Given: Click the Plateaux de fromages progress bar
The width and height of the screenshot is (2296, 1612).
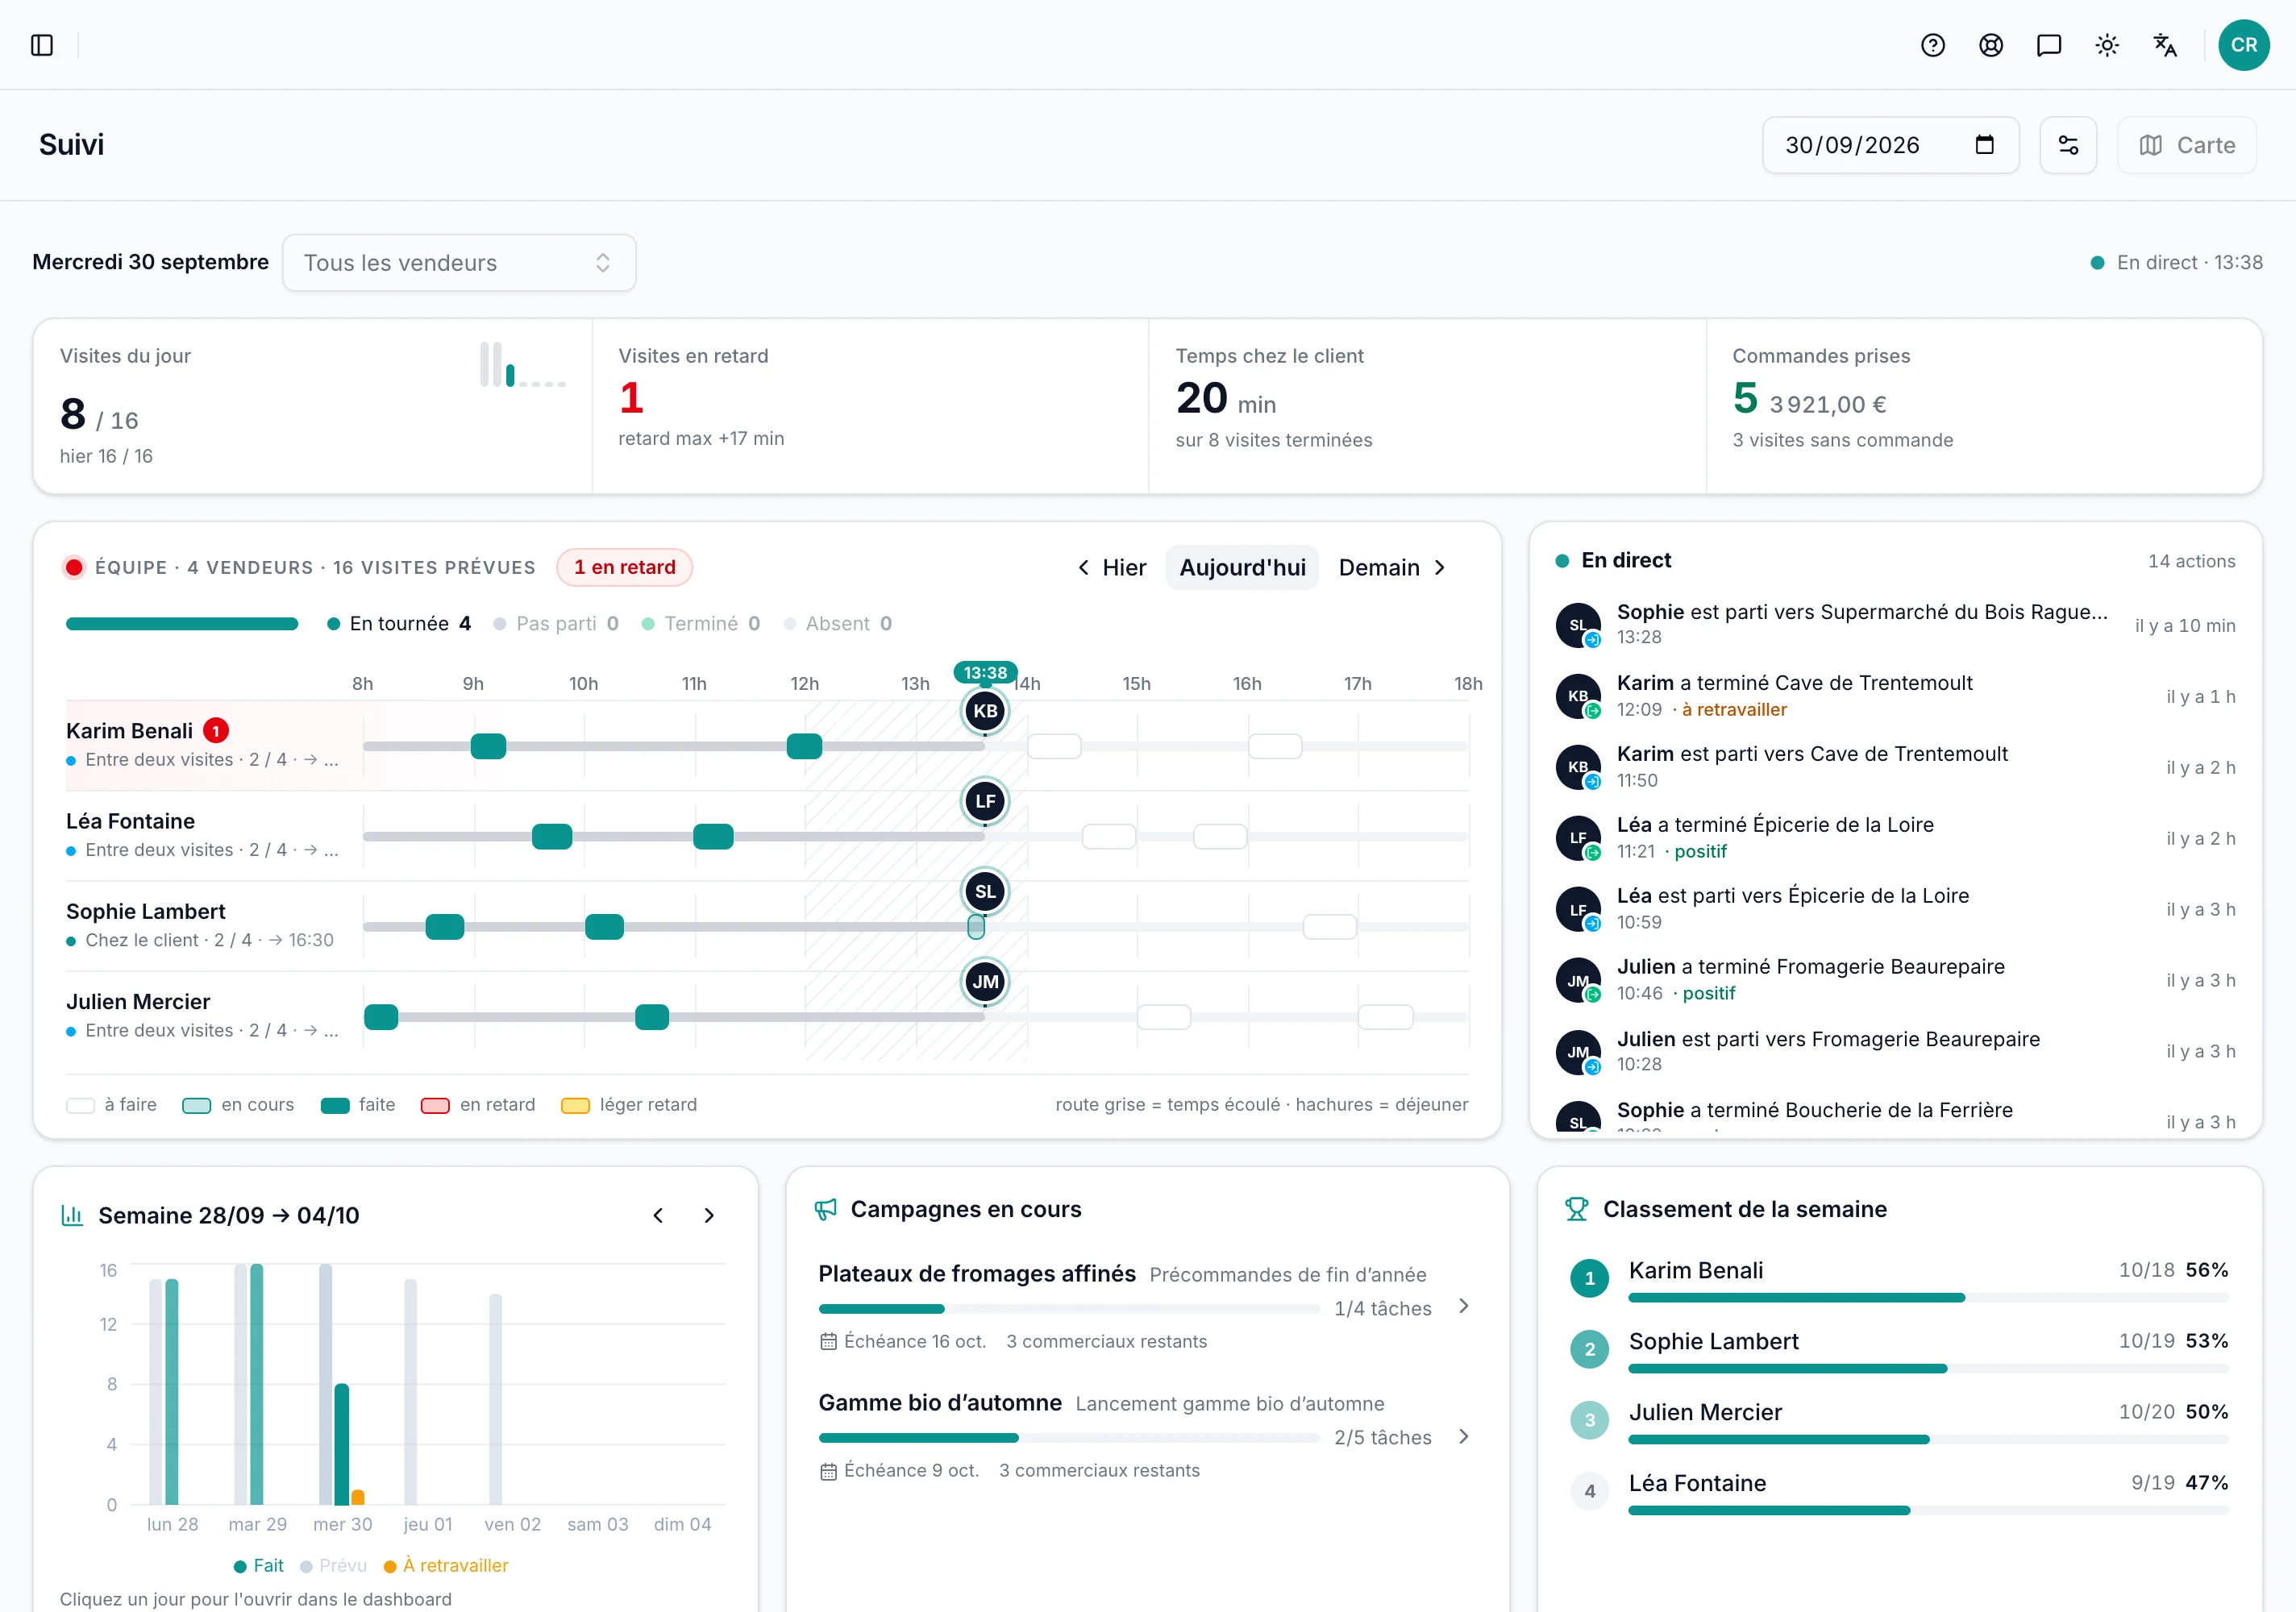Looking at the screenshot, I should tap(1069, 1309).
